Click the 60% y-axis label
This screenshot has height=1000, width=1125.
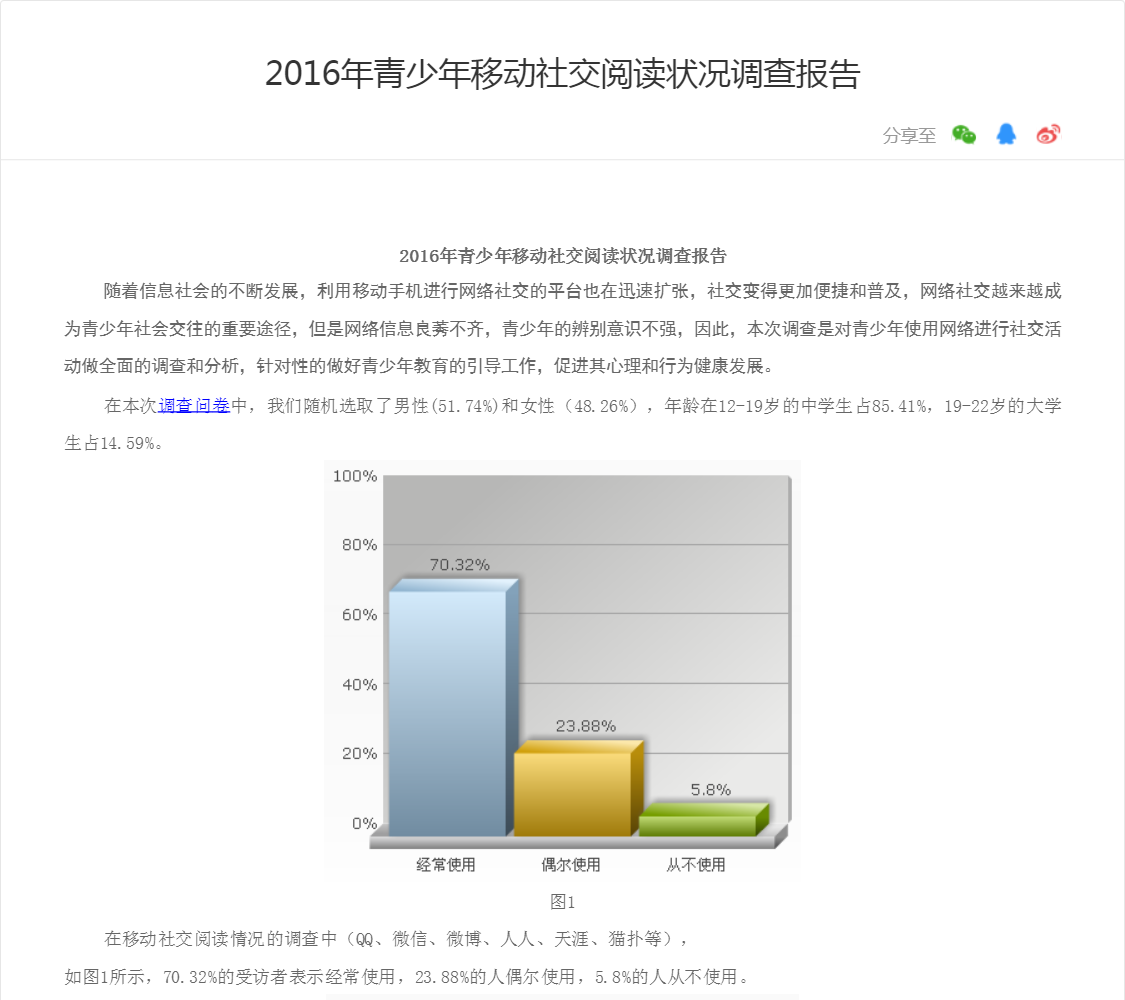[x=359, y=614]
